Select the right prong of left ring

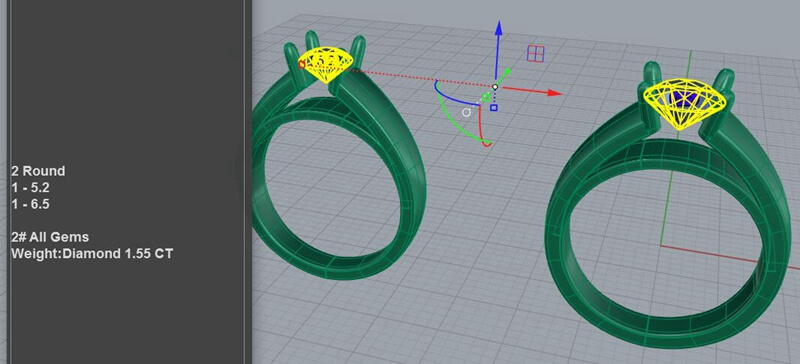tap(358, 51)
